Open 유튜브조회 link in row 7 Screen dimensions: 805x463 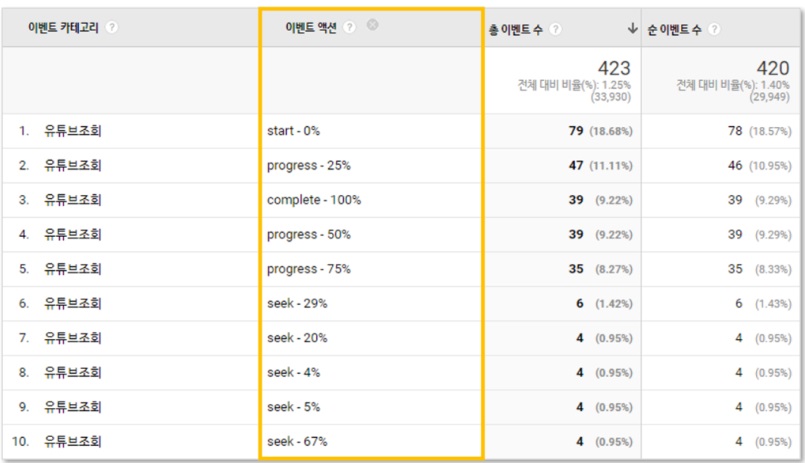pos(73,338)
